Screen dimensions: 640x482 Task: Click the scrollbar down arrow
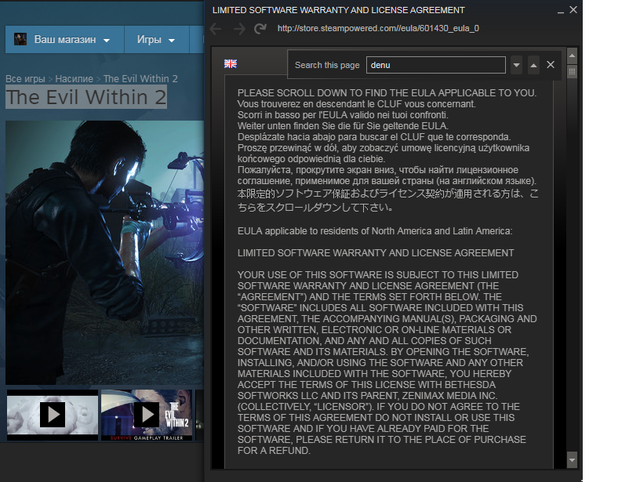coord(572,460)
